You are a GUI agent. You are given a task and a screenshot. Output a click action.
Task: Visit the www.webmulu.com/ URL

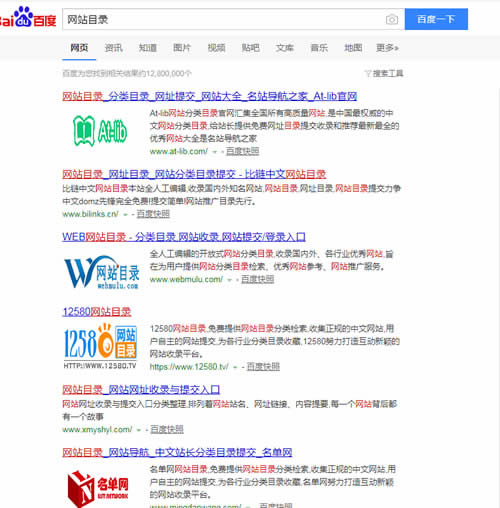[x=186, y=279]
